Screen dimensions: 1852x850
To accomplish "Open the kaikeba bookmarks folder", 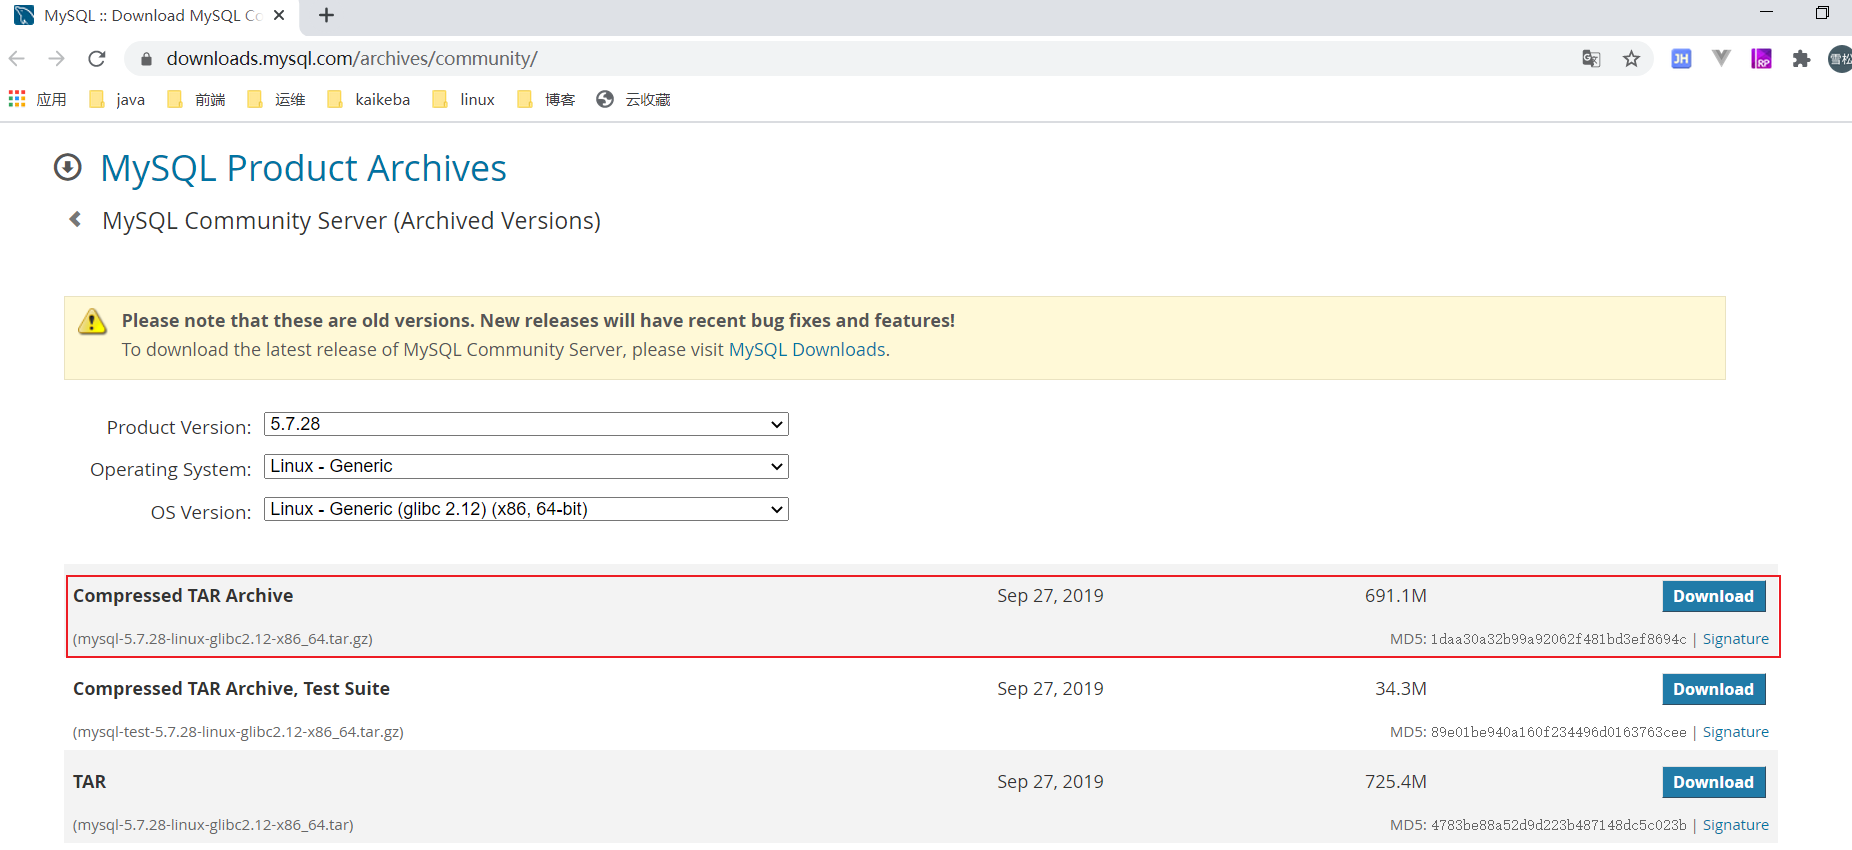I will point(369,99).
